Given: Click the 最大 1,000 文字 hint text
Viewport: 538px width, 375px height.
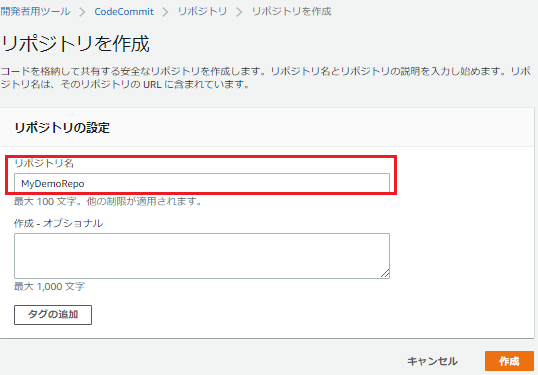Looking at the screenshot, I should tap(49, 286).
